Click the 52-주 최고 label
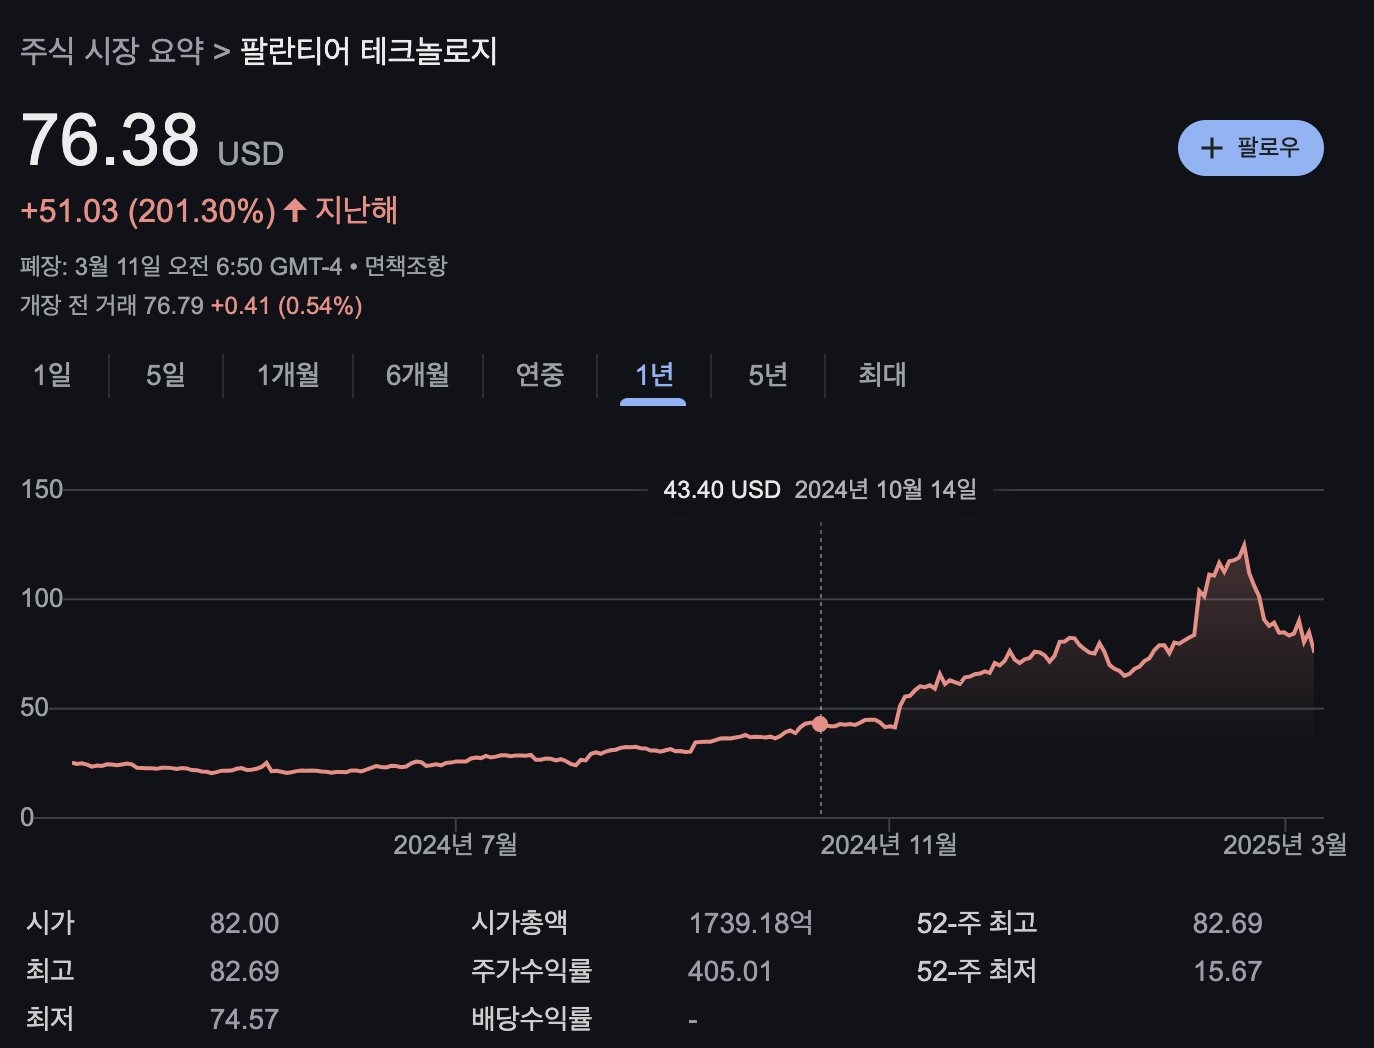The height and width of the screenshot is (1048, 1374). coord(977,923)
